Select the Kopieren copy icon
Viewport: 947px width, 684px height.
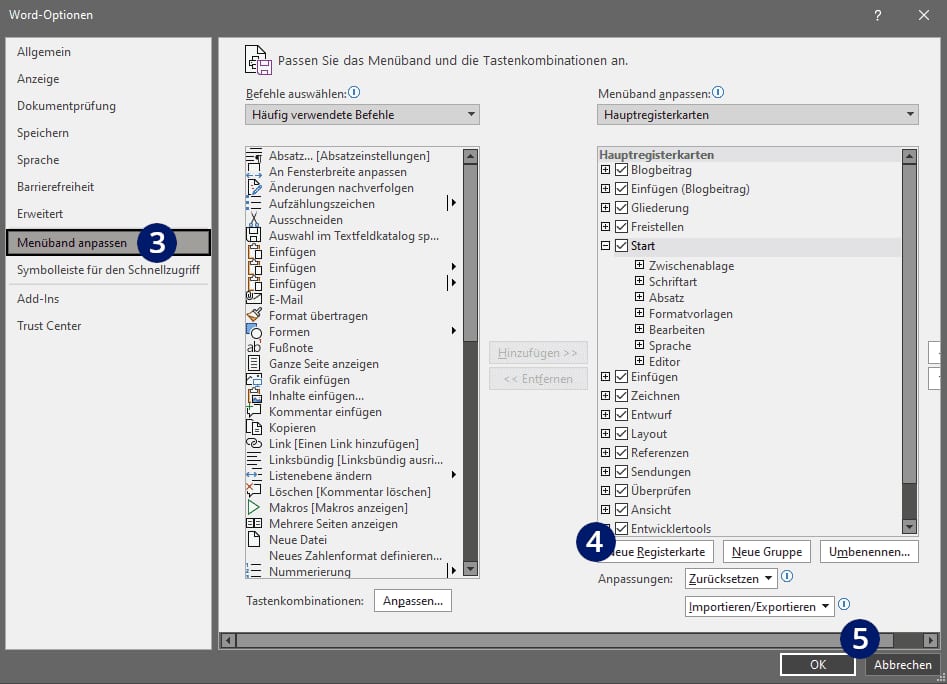point(254,427)
